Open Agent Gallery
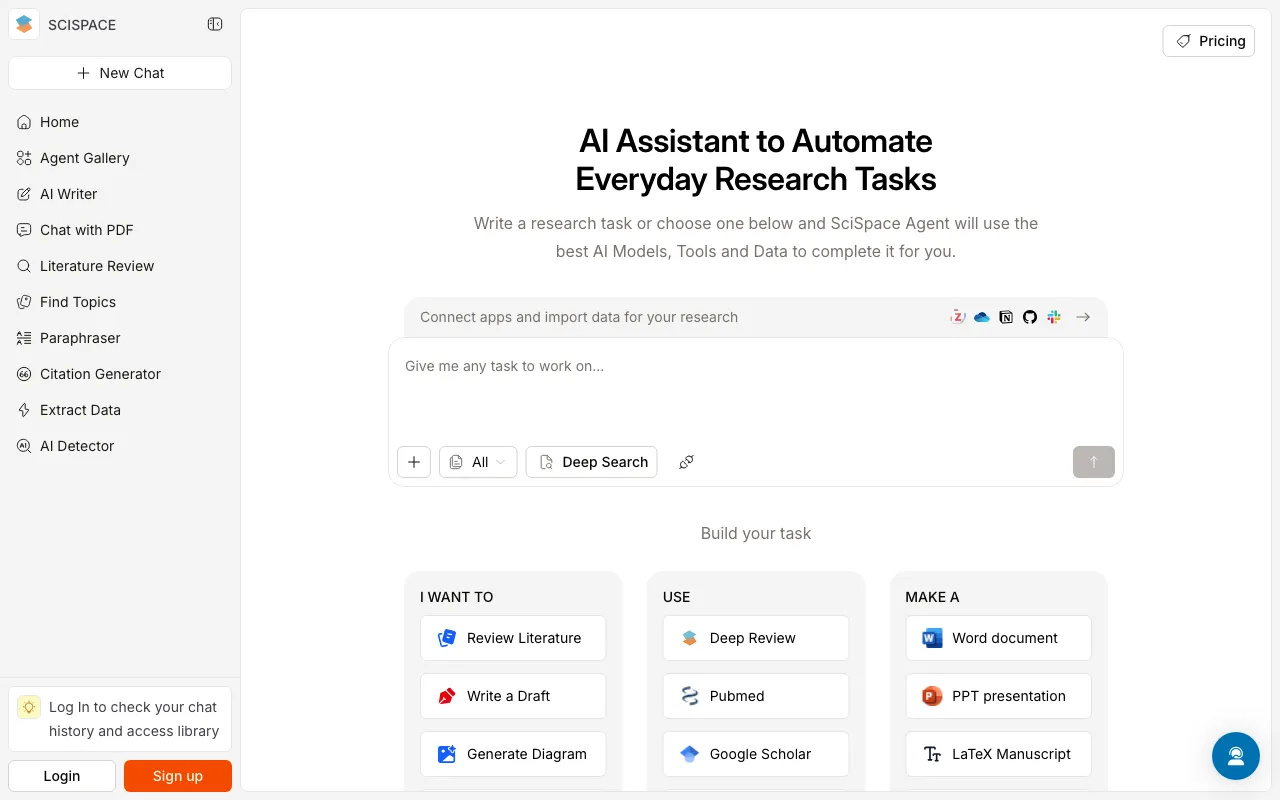The width and height of the screenshot is (1280, 800). point(120,158)
